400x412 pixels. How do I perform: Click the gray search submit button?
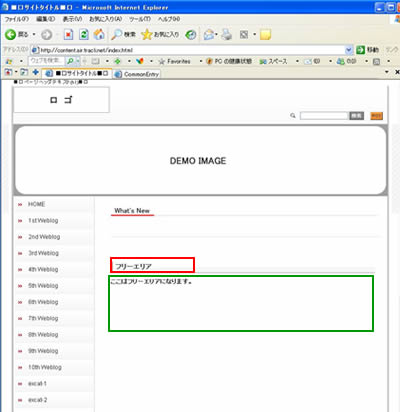tap(356, 116)
